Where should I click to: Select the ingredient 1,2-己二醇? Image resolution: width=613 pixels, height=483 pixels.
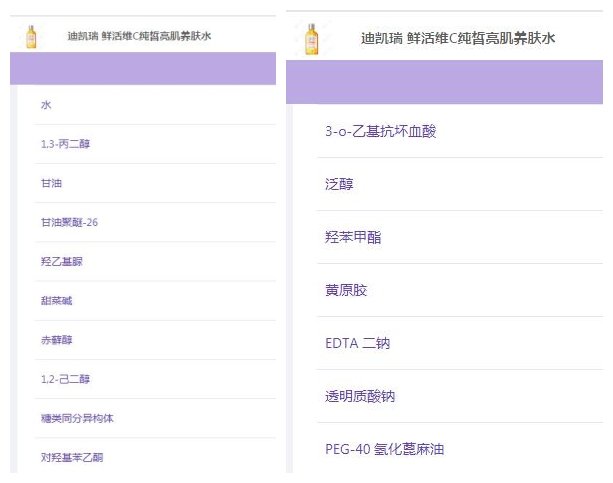65,379
